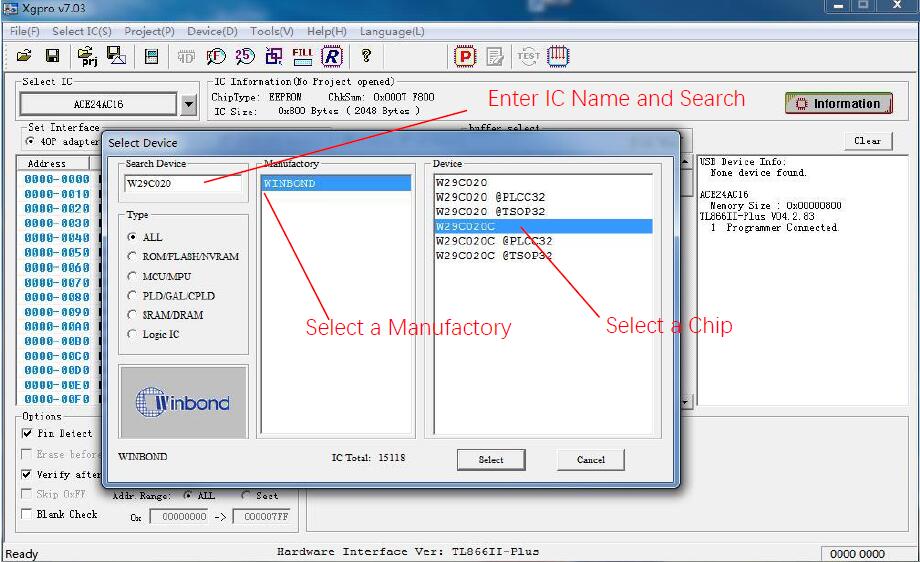Select SRAM/DRAM type radio button
The width and height of the screenshot is (920, 562).
coord(132,314)
